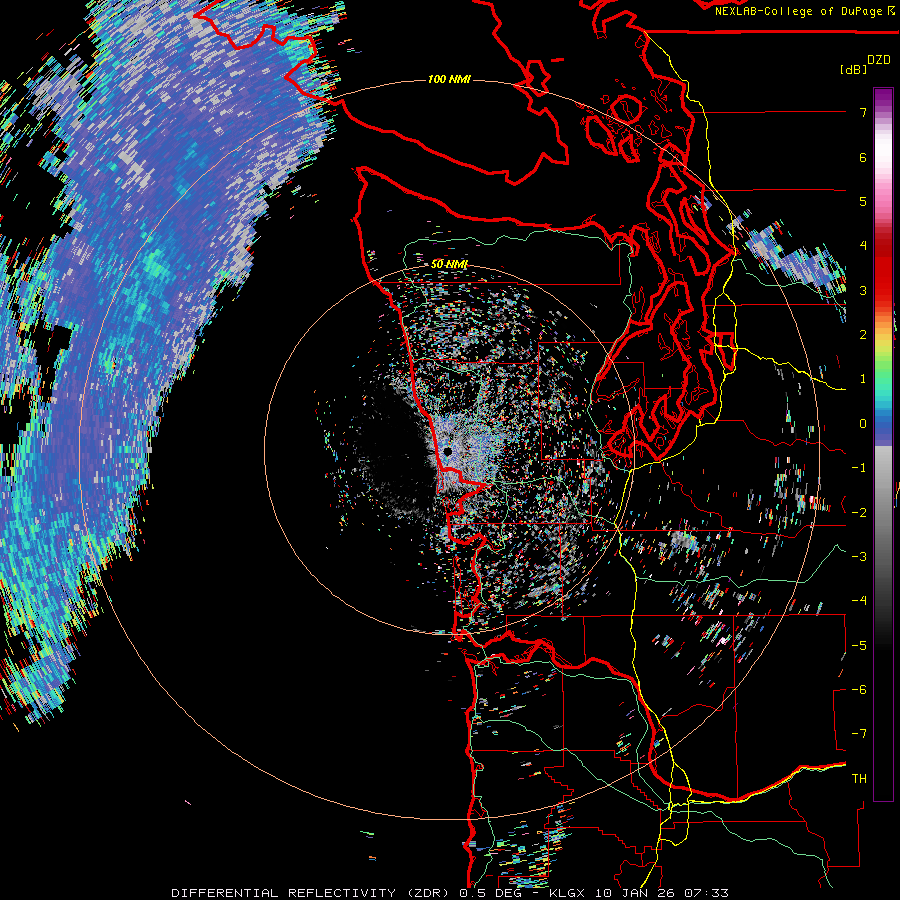The width and height of the screenshot is (900, 900).
Task: Click the -2 value on the color scale
Action: (x=859, y=513)
